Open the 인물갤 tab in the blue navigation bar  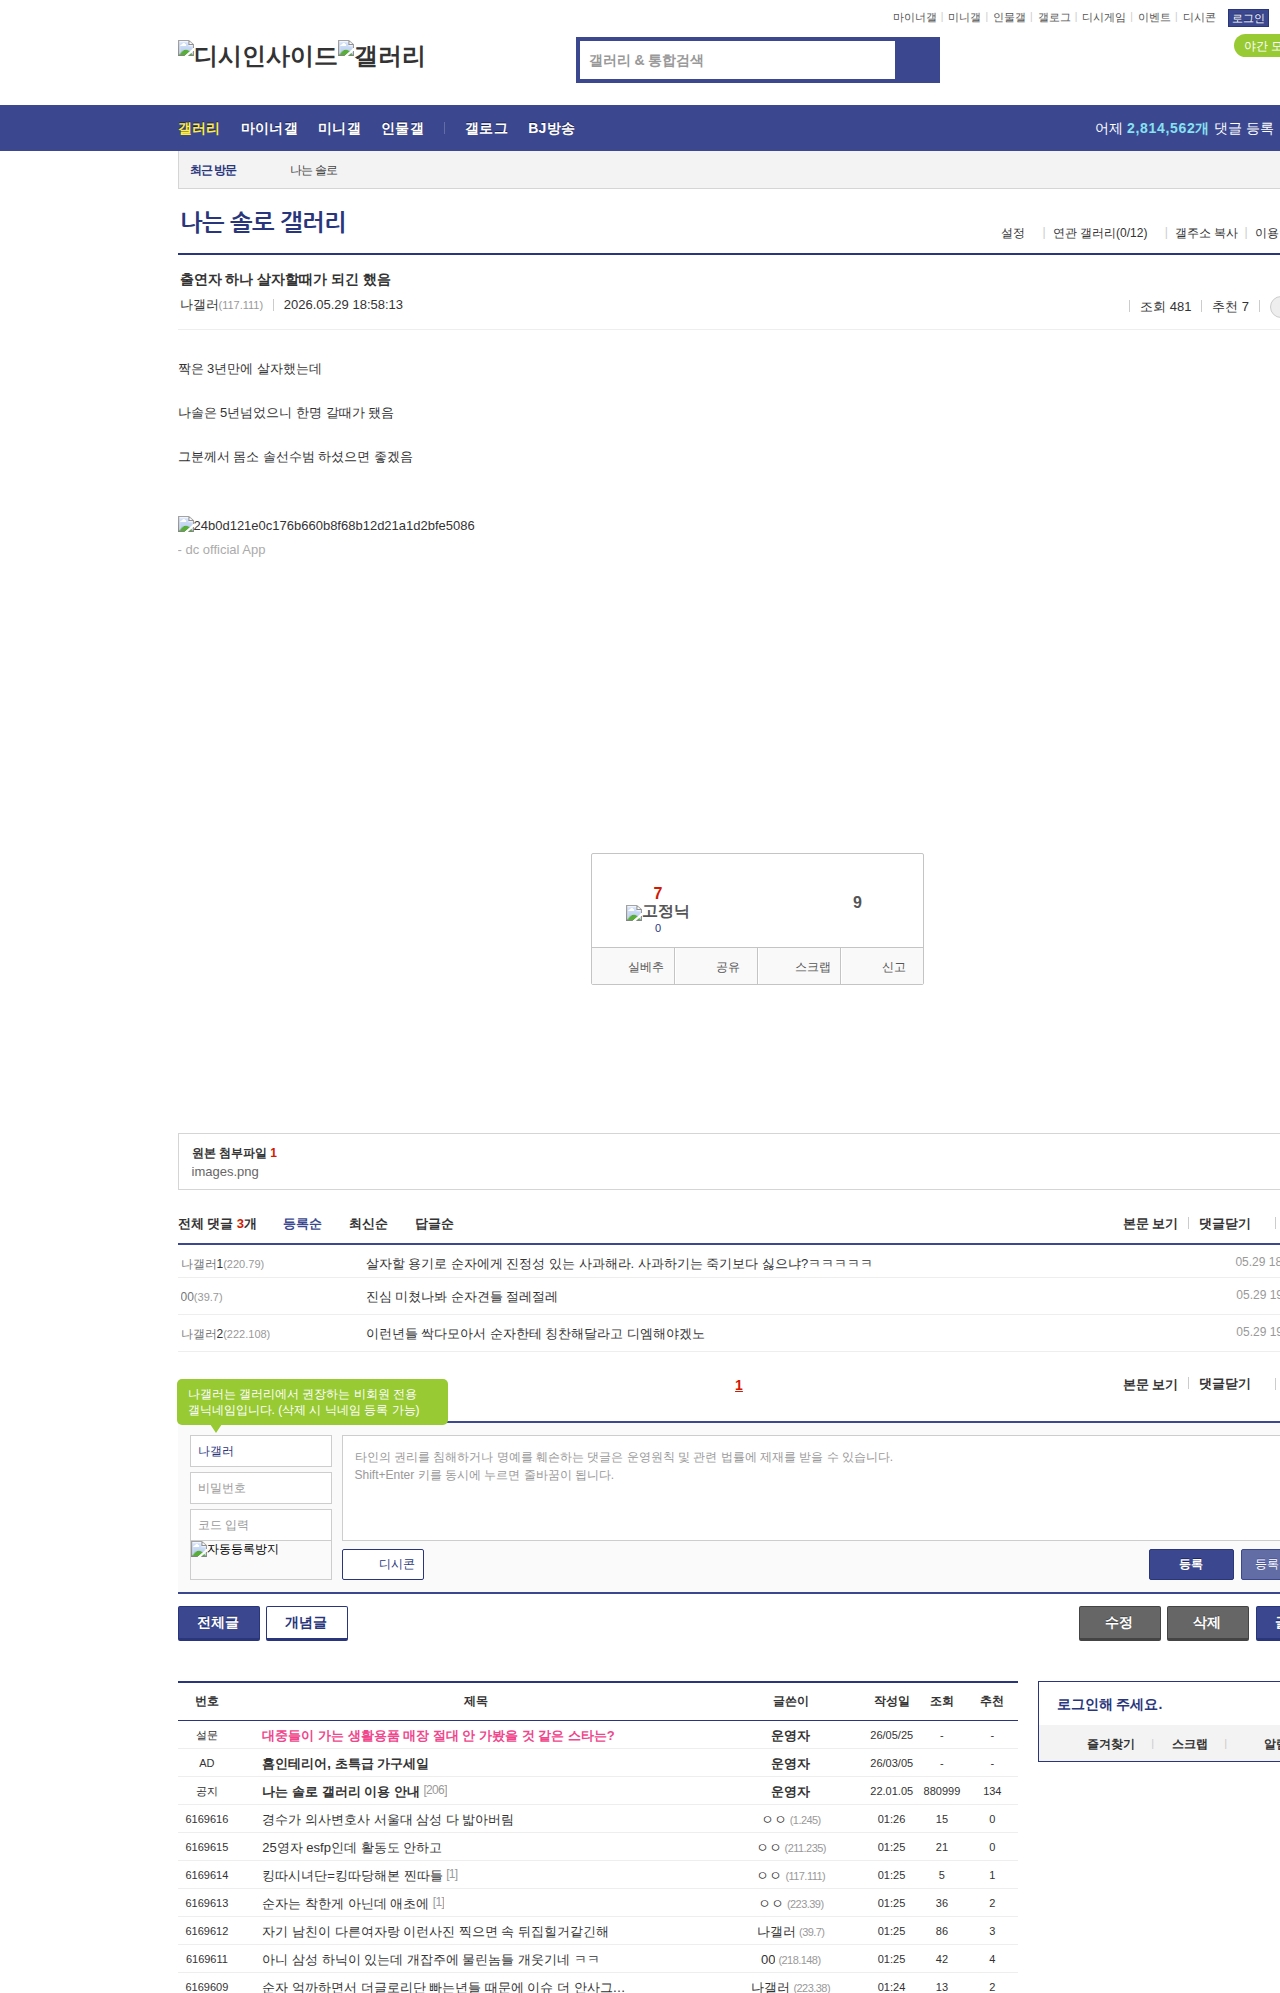coord(402,129)
